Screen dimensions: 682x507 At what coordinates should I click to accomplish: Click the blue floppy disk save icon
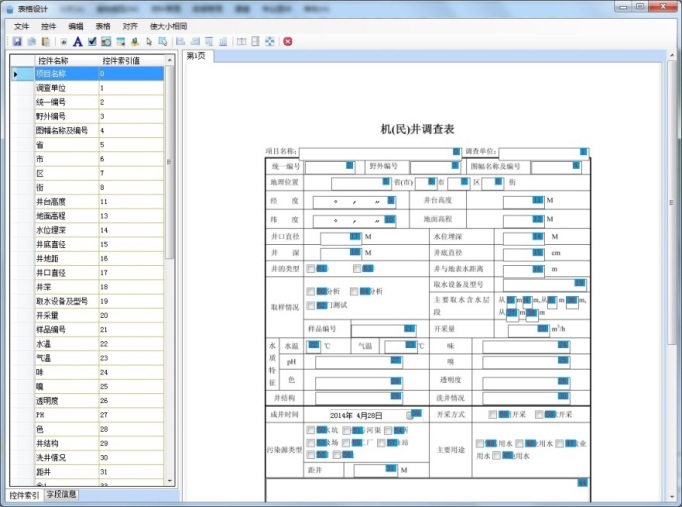point(17,42)
